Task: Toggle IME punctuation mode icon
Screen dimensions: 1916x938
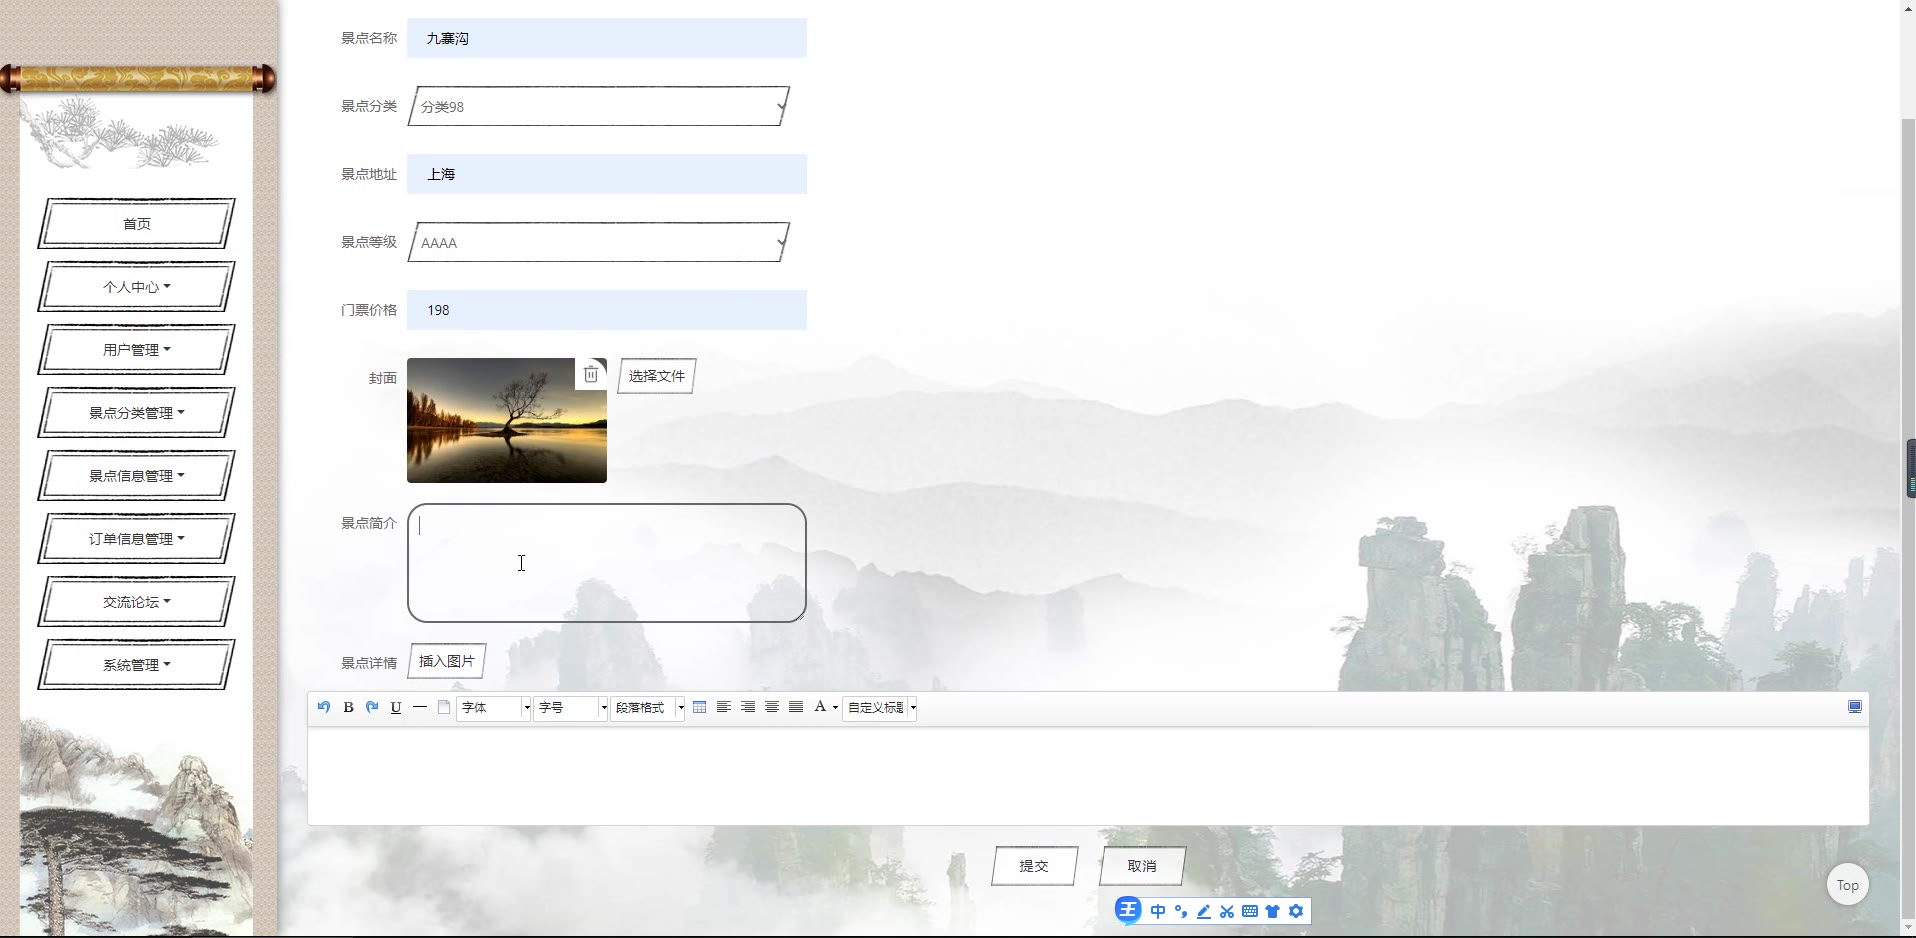Action: [1181, 911]
